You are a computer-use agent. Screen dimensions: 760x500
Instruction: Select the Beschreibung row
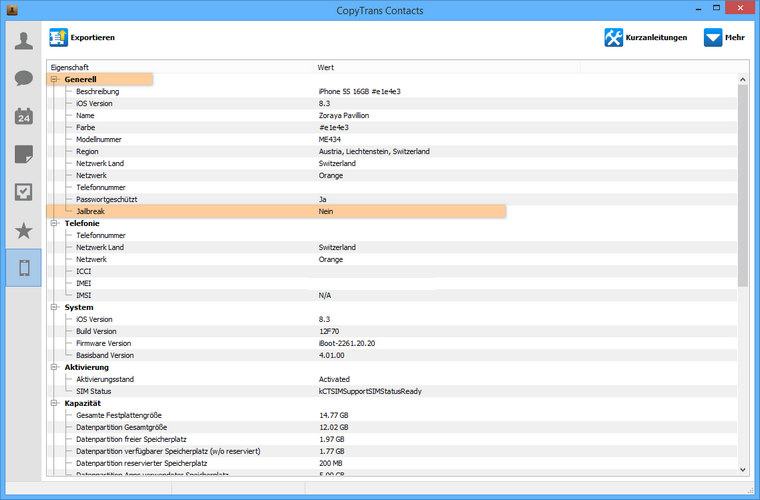coord(392,91)
